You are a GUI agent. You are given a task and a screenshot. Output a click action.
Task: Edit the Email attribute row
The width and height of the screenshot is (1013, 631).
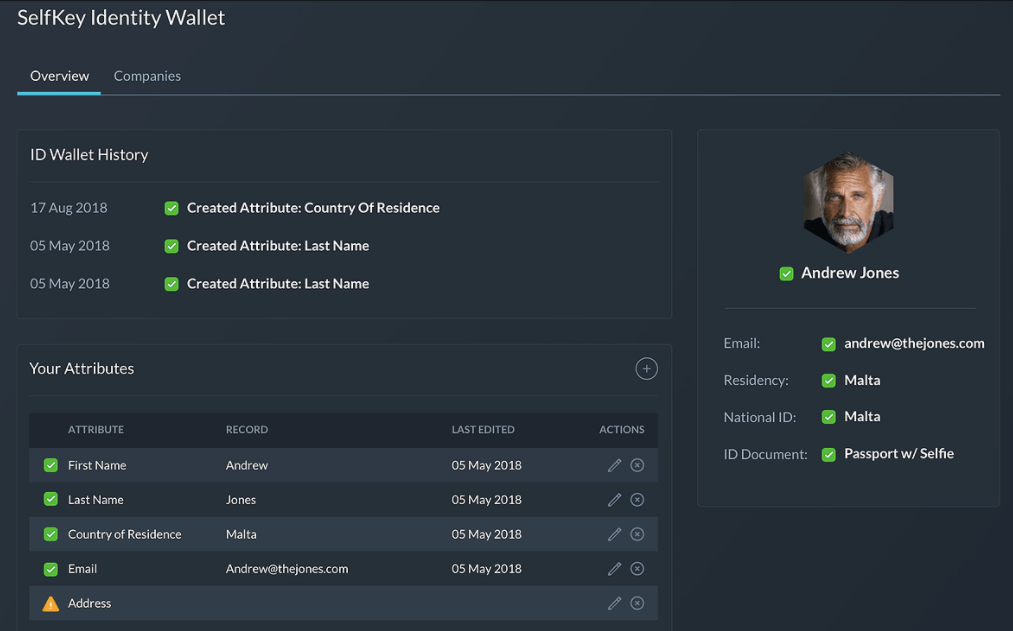[x=614, y=568]
